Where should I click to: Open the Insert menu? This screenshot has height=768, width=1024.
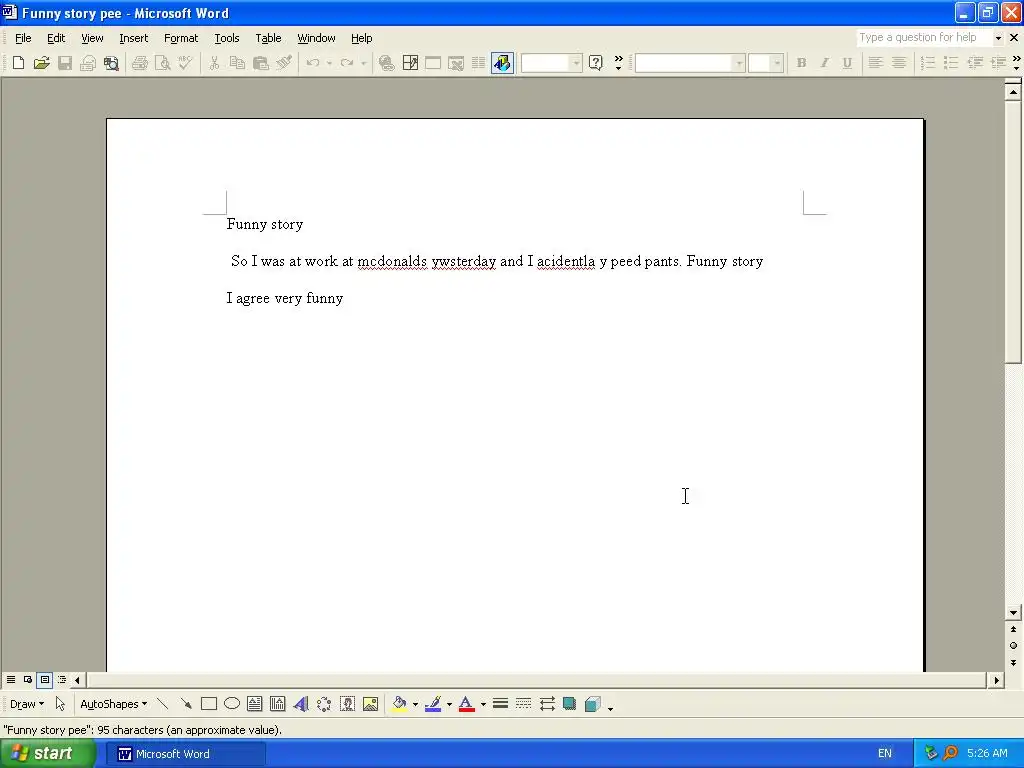[x=133, y=38]
